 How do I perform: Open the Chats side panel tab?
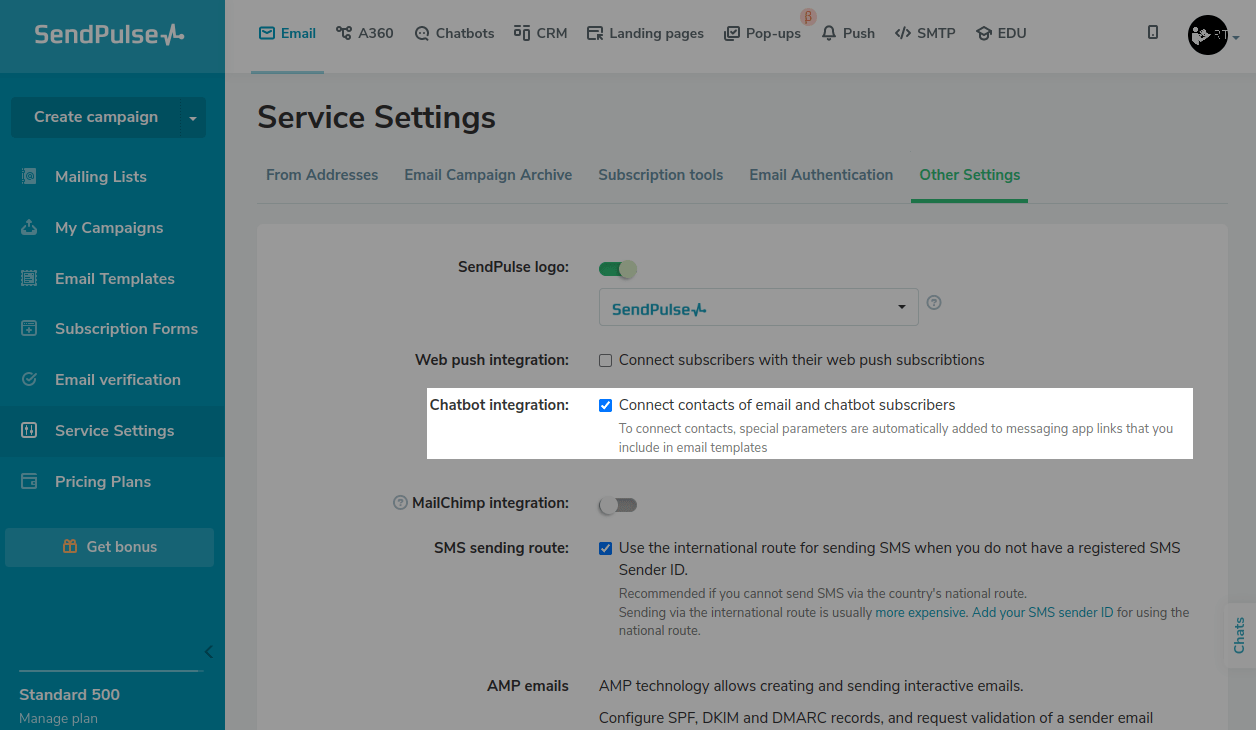[1240, 635]
